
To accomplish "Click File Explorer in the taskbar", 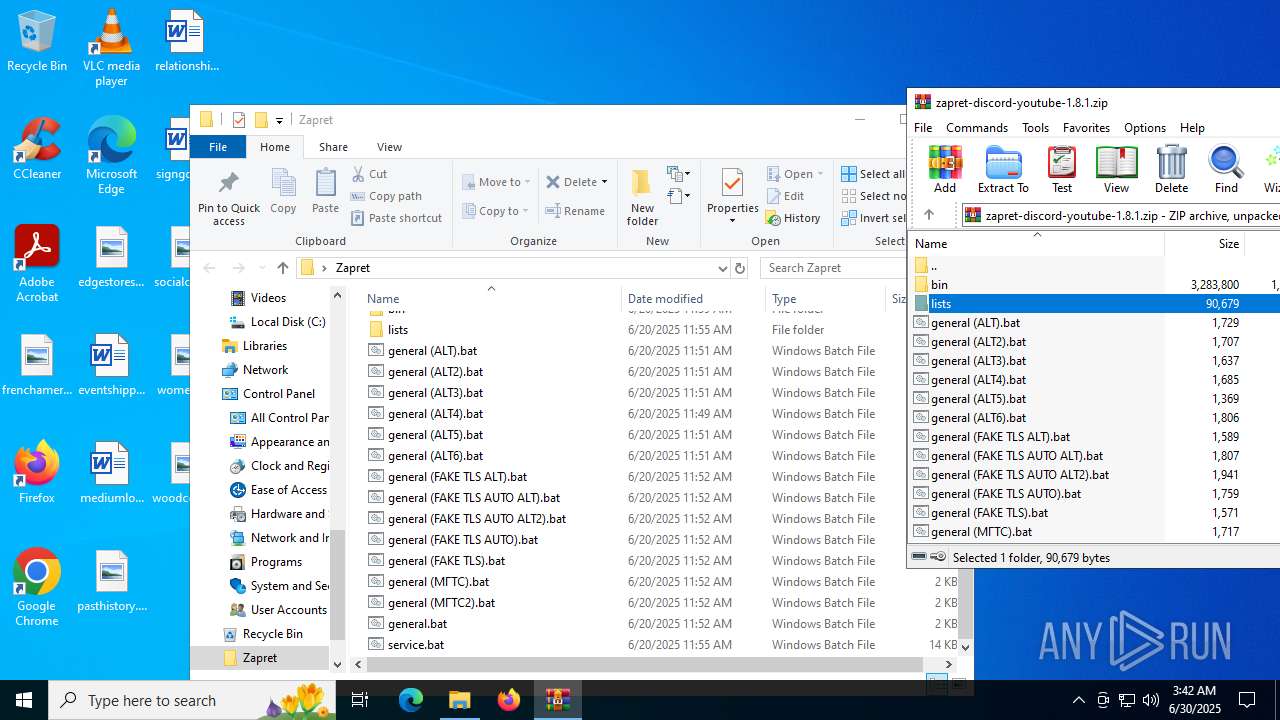I will pos(460,700).
